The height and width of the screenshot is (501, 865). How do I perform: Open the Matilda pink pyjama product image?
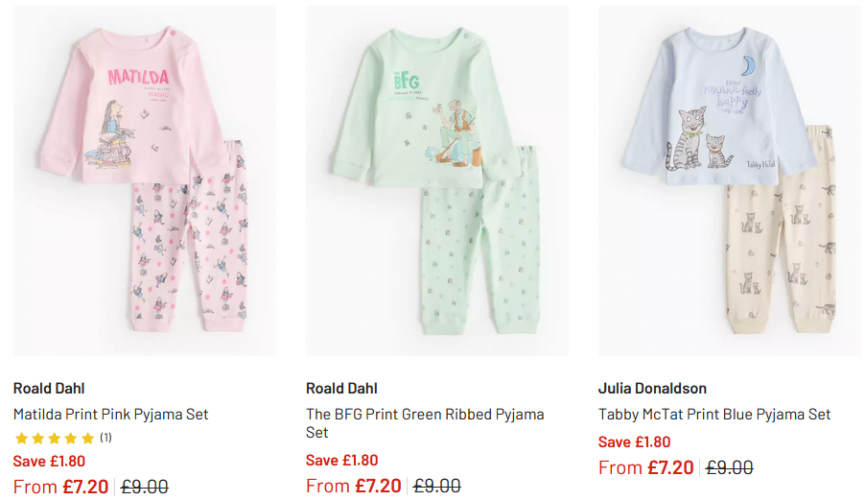[144, 180]
